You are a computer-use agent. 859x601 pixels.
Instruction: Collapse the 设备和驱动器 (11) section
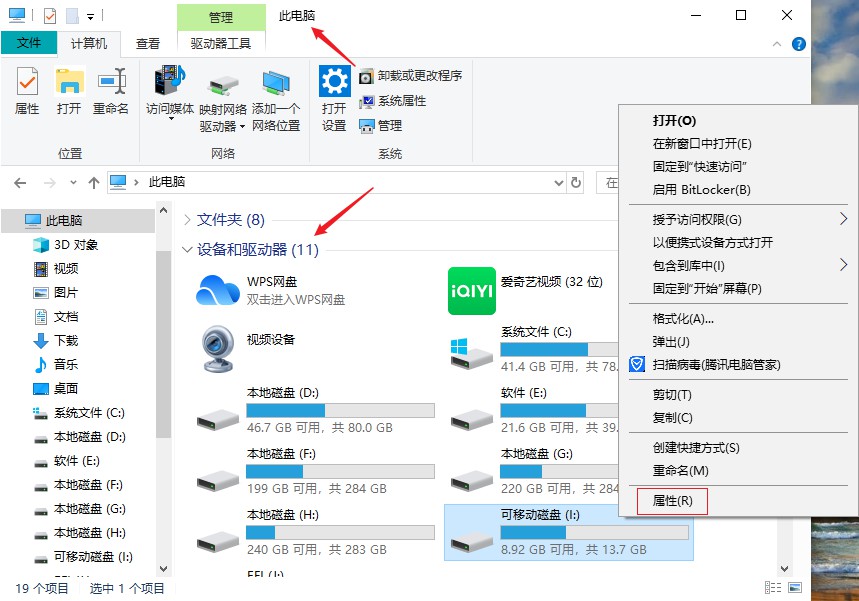189,248
